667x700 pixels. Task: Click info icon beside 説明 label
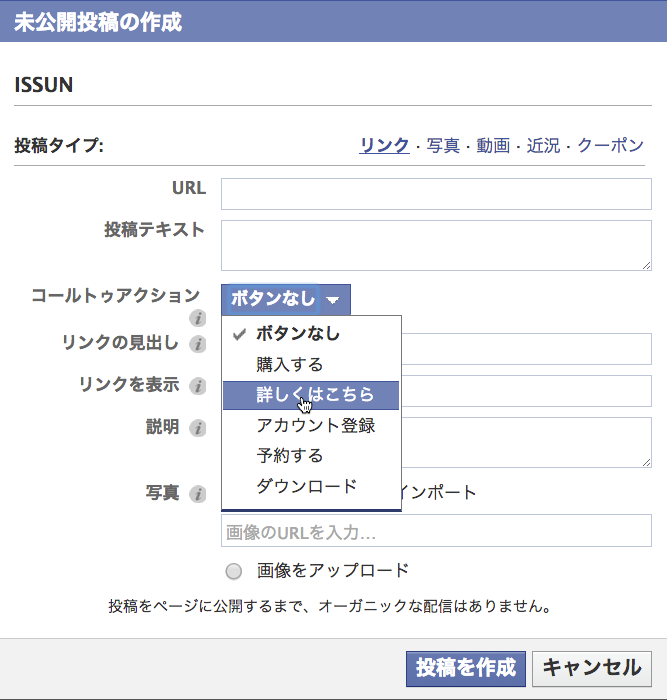[x=197, y=428]
